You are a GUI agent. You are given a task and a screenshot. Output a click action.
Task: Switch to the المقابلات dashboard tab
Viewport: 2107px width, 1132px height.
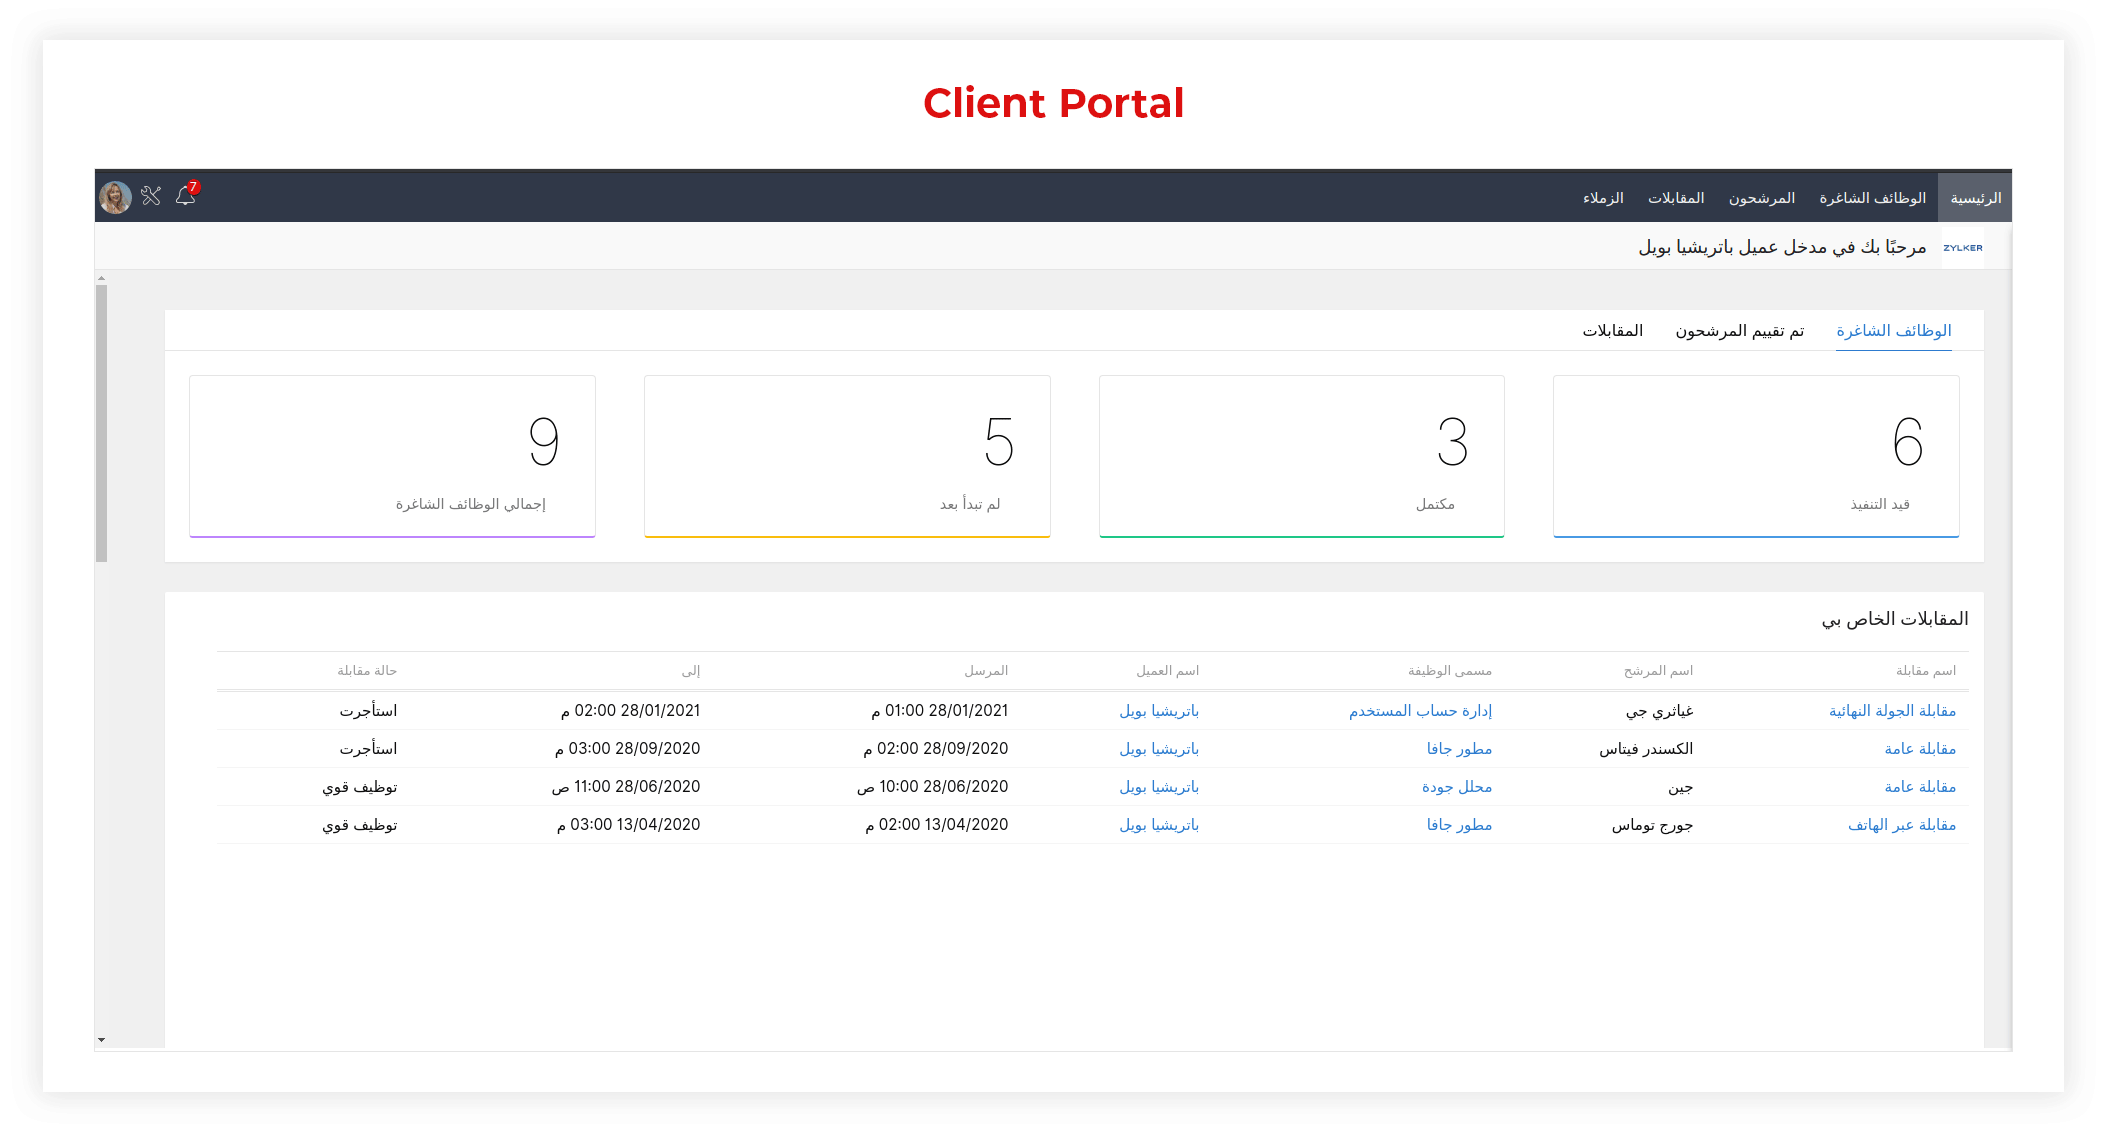[1612, 331]
